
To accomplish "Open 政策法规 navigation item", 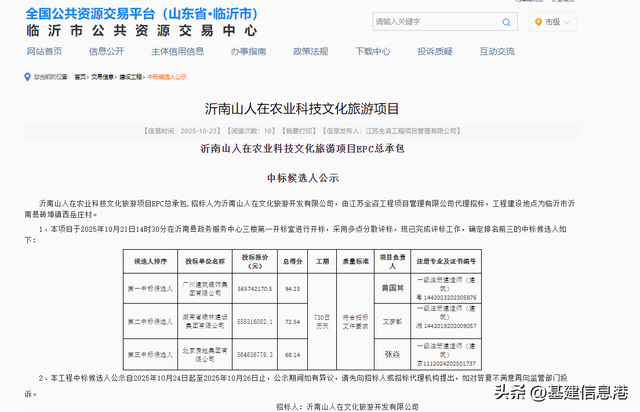I will [x=310, y=51].
